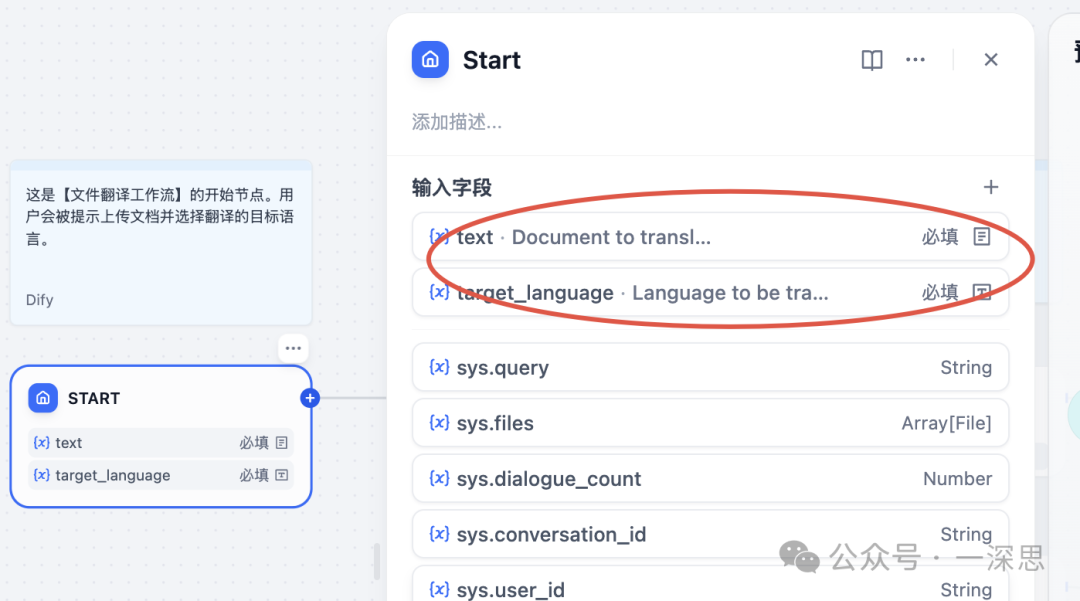Viewport: 1080px width, 601px height.
Task: Click the Start title in panel header
Action: coord(492,61)
